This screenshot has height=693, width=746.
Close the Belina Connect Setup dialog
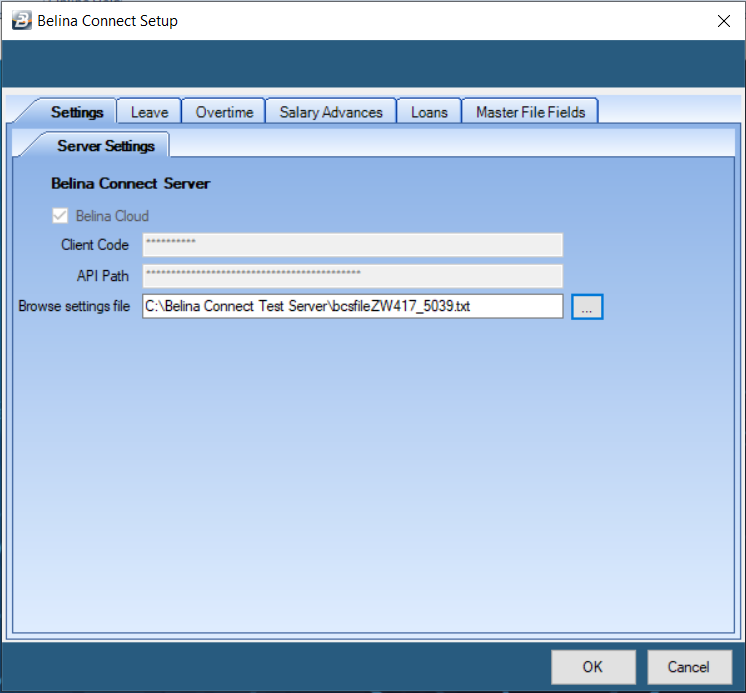(724, 21)
